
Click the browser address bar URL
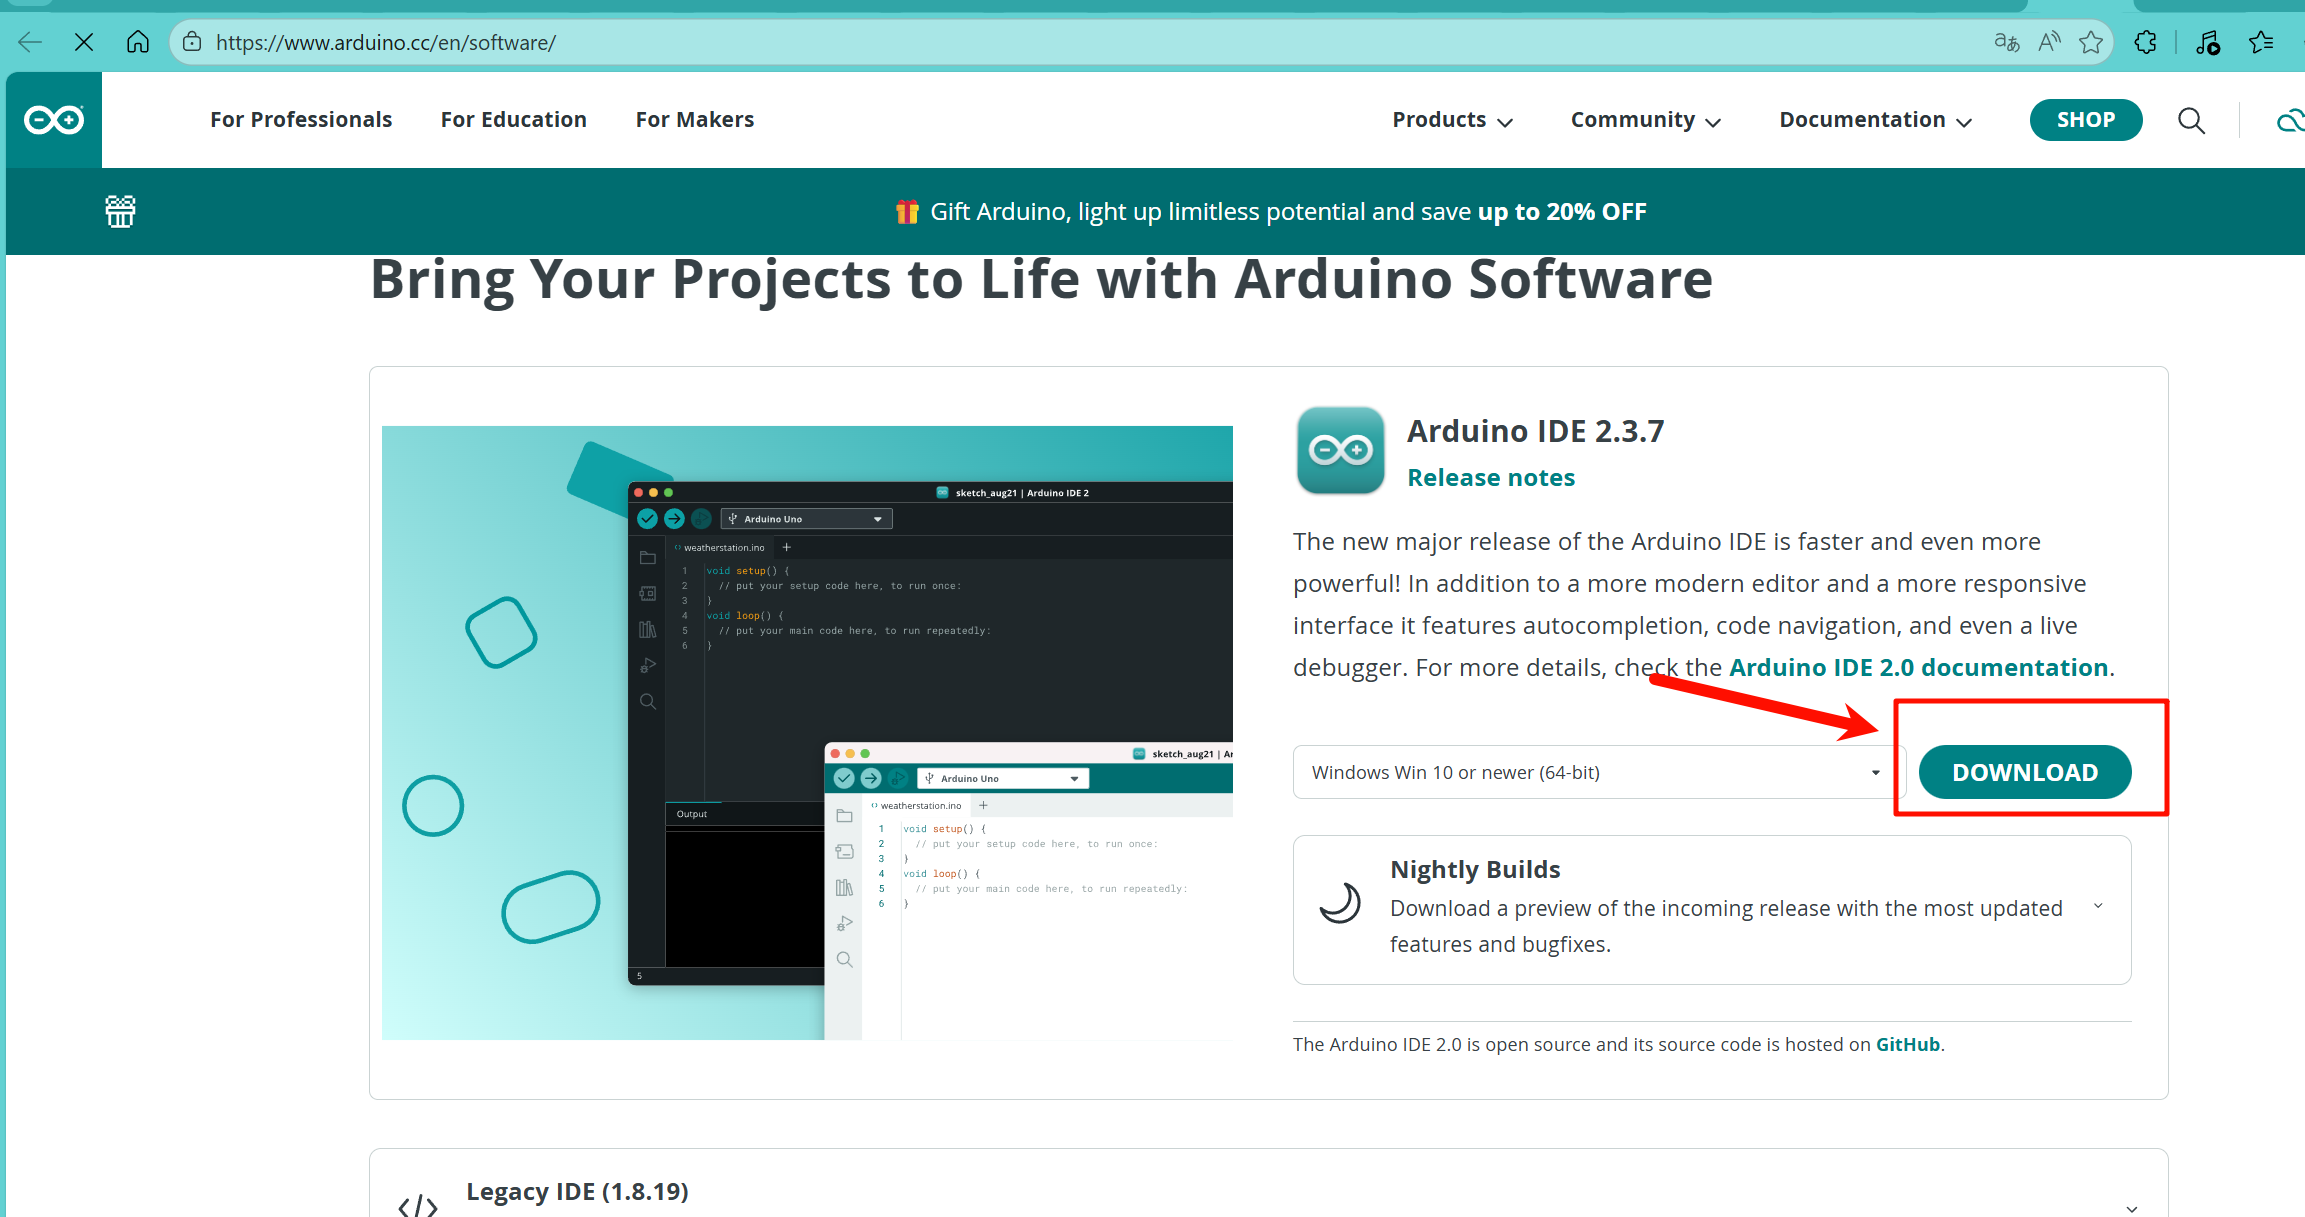click(x=386, y=42)
